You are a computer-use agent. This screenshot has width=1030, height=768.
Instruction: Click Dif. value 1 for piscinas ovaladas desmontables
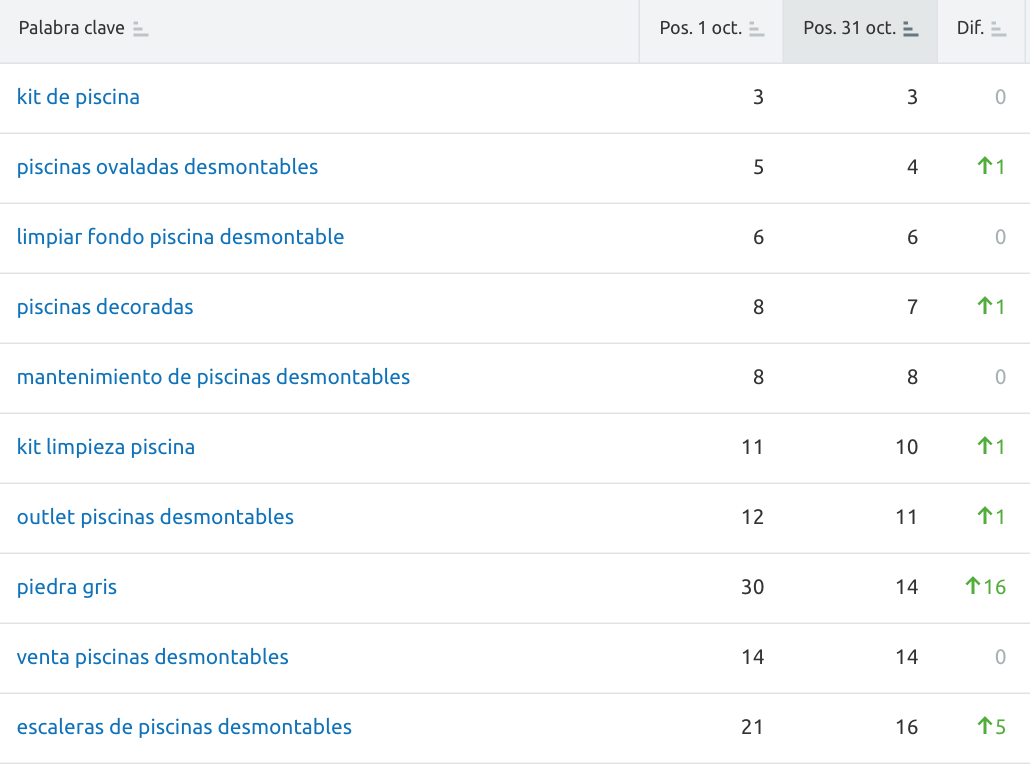[991, 167]
